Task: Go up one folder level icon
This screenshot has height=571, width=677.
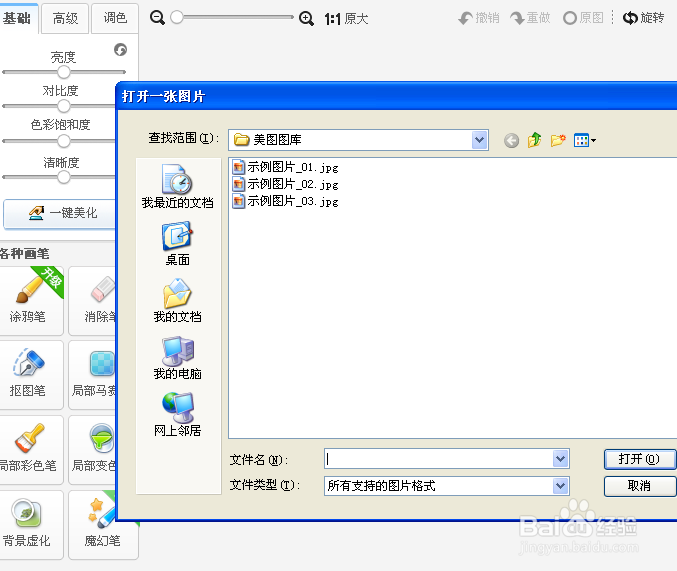Action: point(534,140)
